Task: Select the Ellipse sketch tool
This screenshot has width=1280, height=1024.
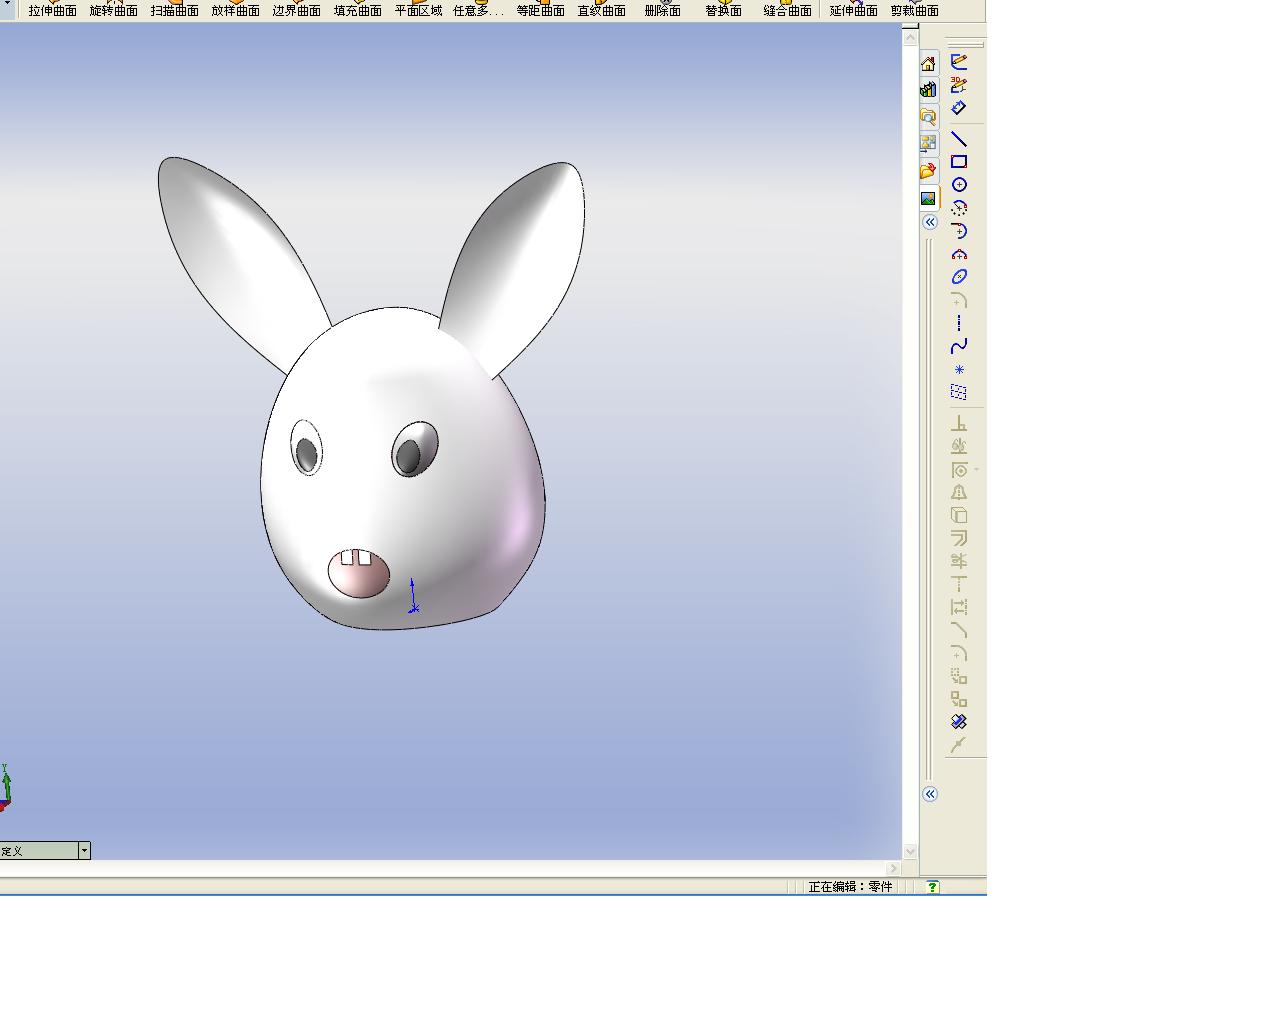Action: [x=959, y=277]
